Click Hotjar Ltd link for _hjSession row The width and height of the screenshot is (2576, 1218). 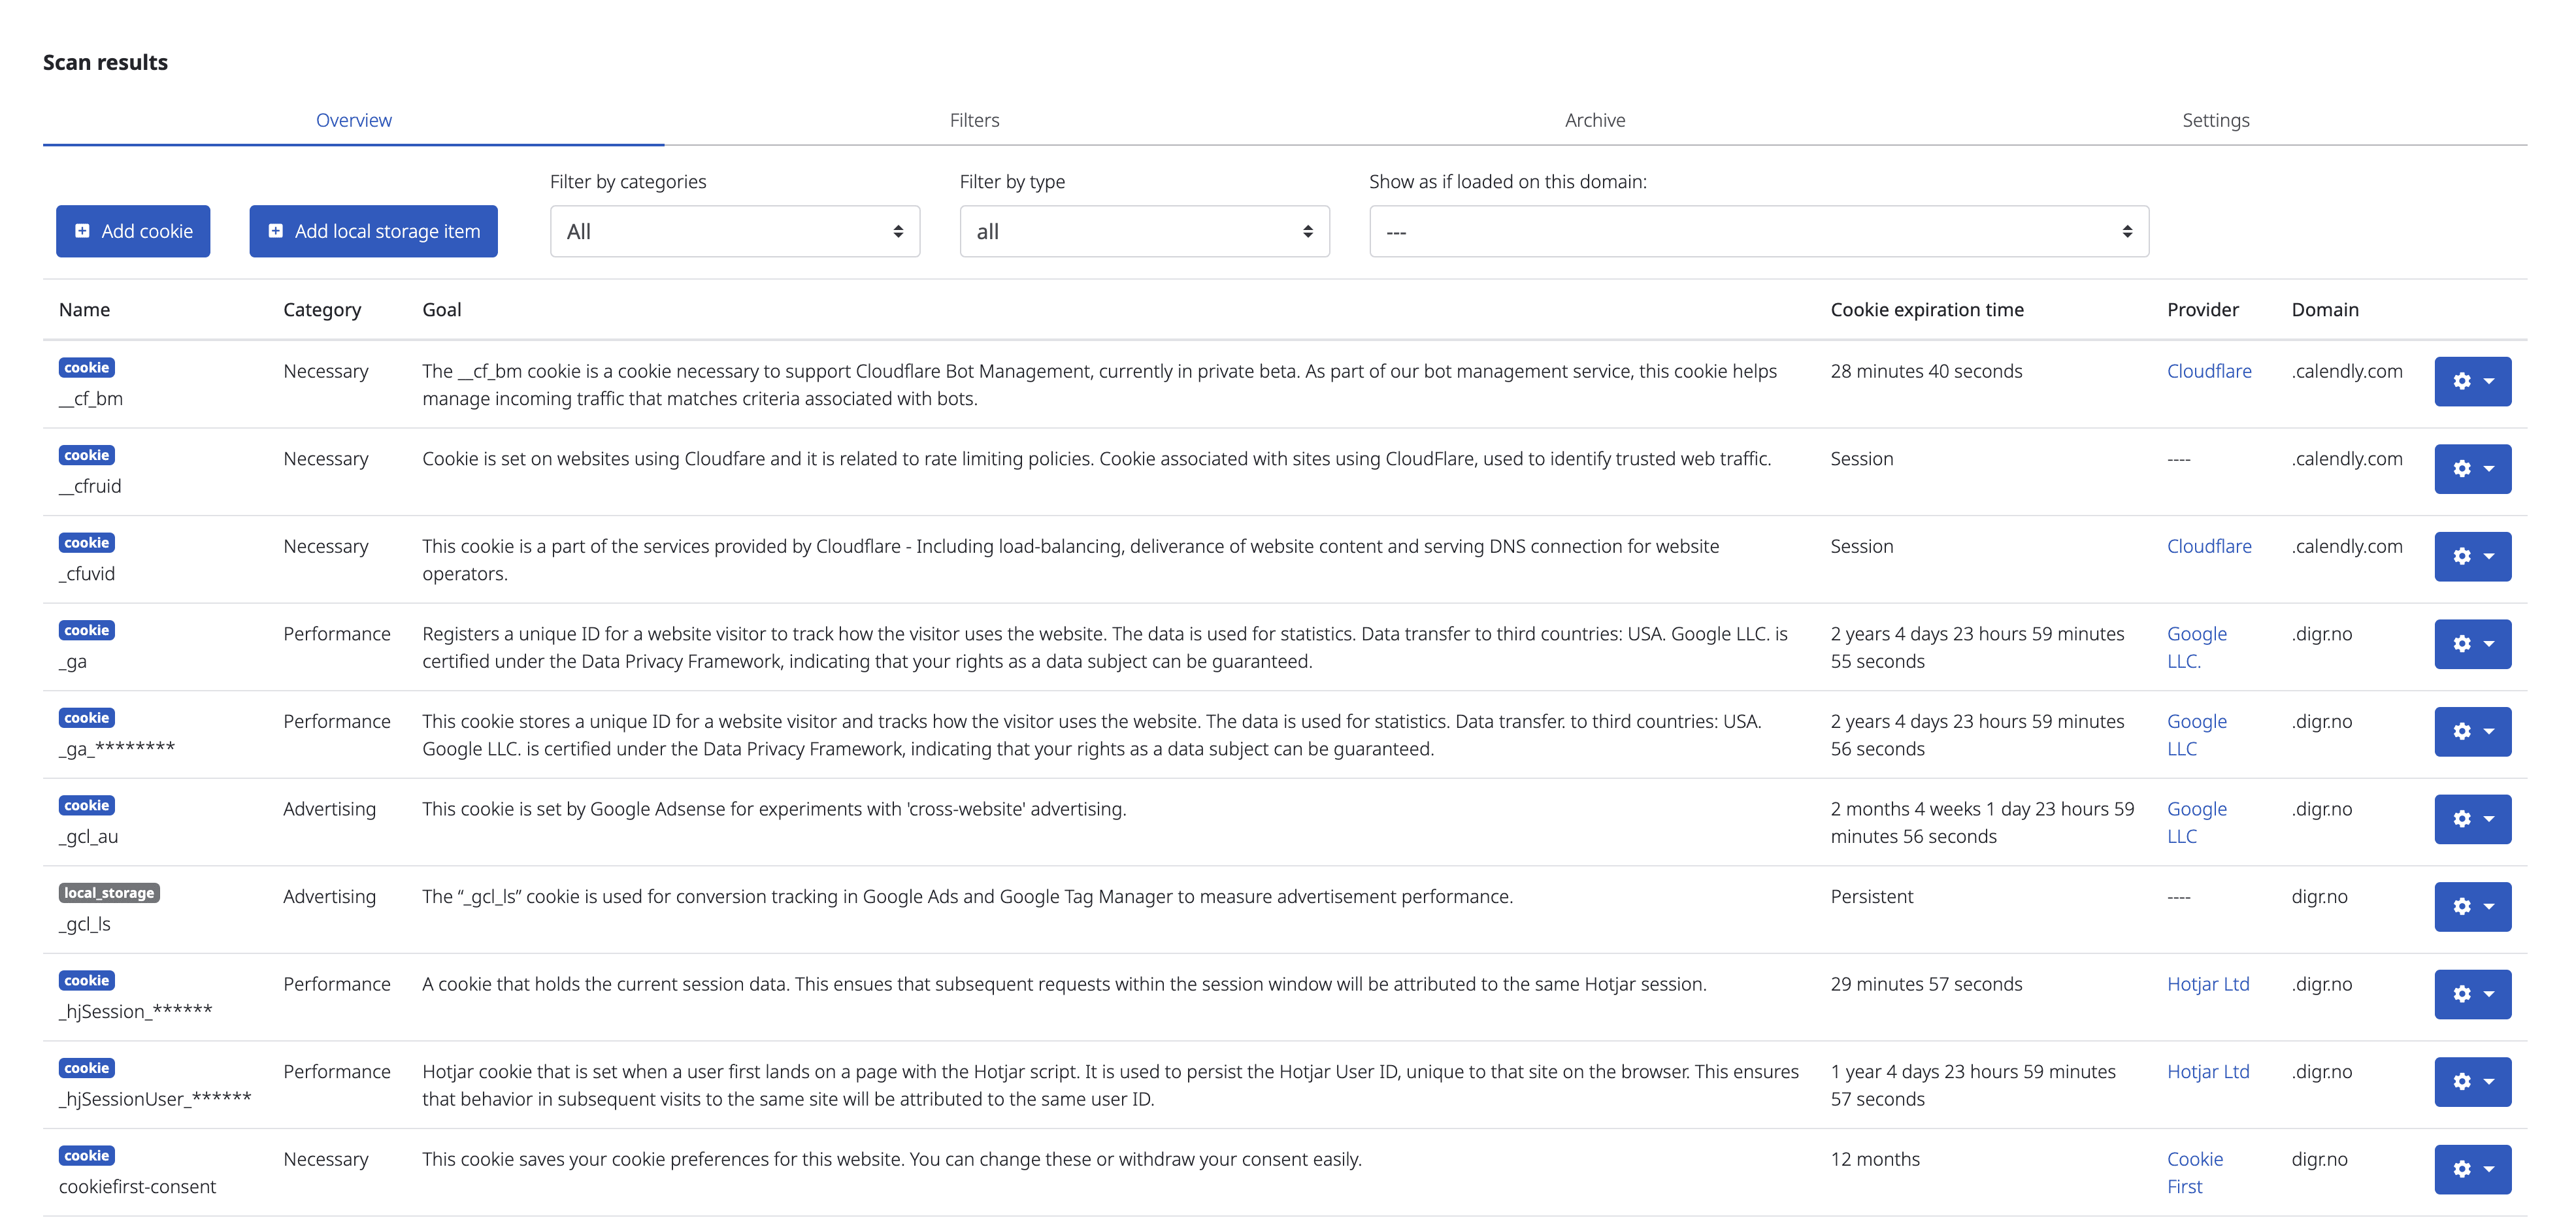point(2207,984)
